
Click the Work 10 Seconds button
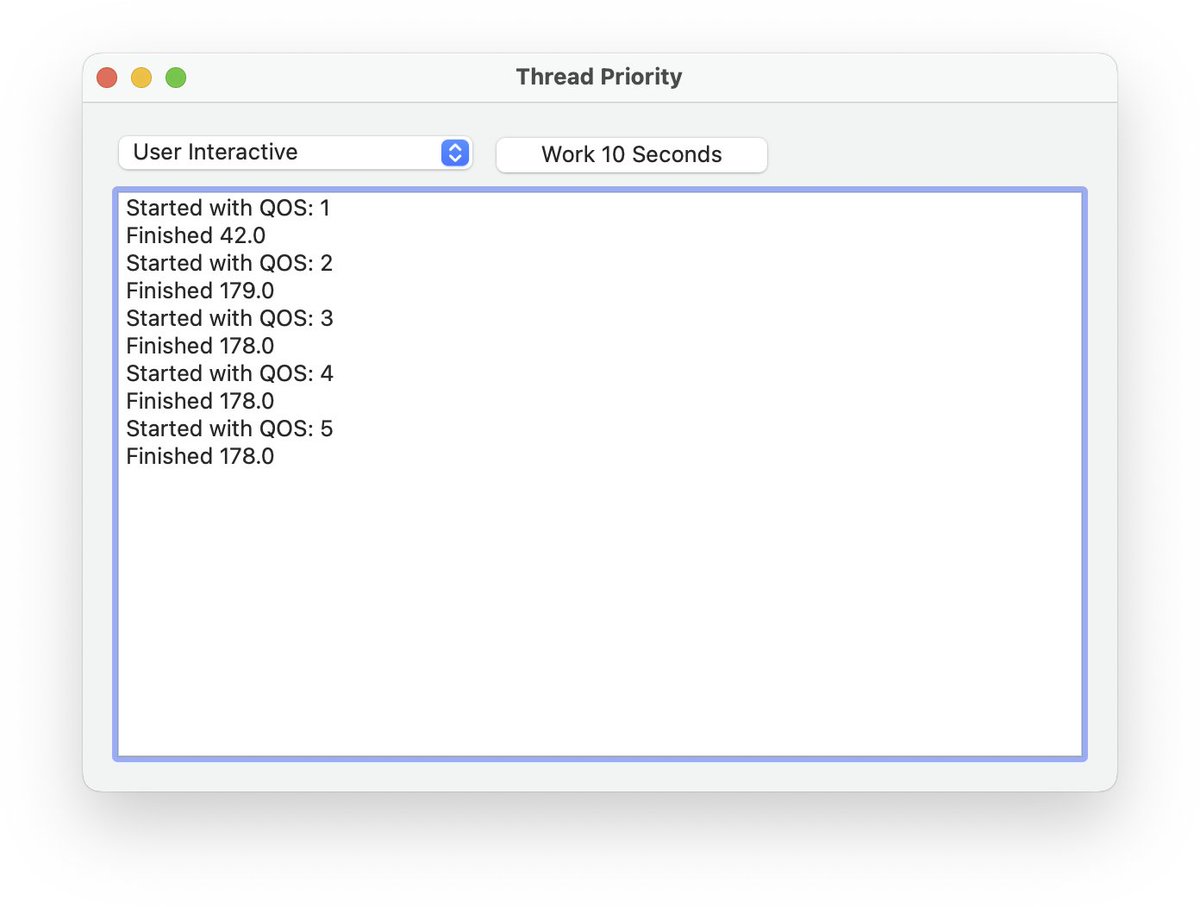coord(632,155)
